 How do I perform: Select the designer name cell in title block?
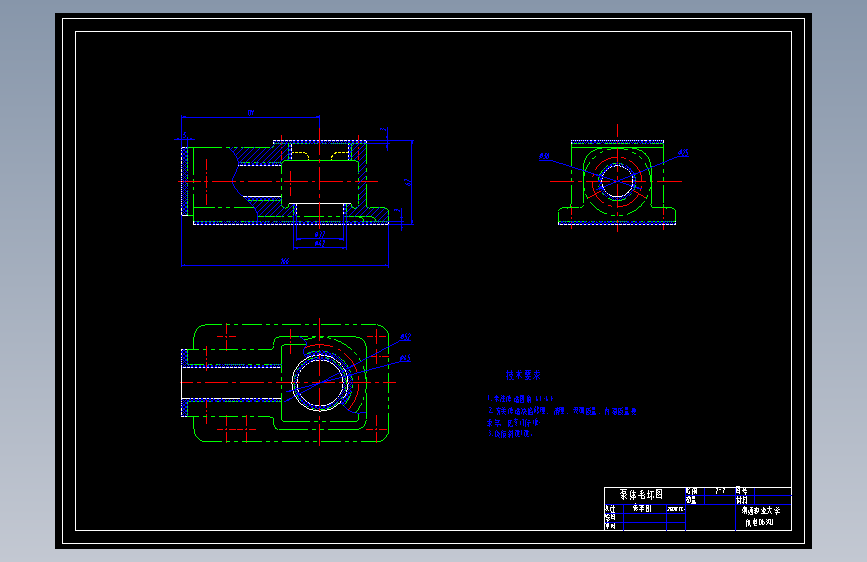coord(642,508)
